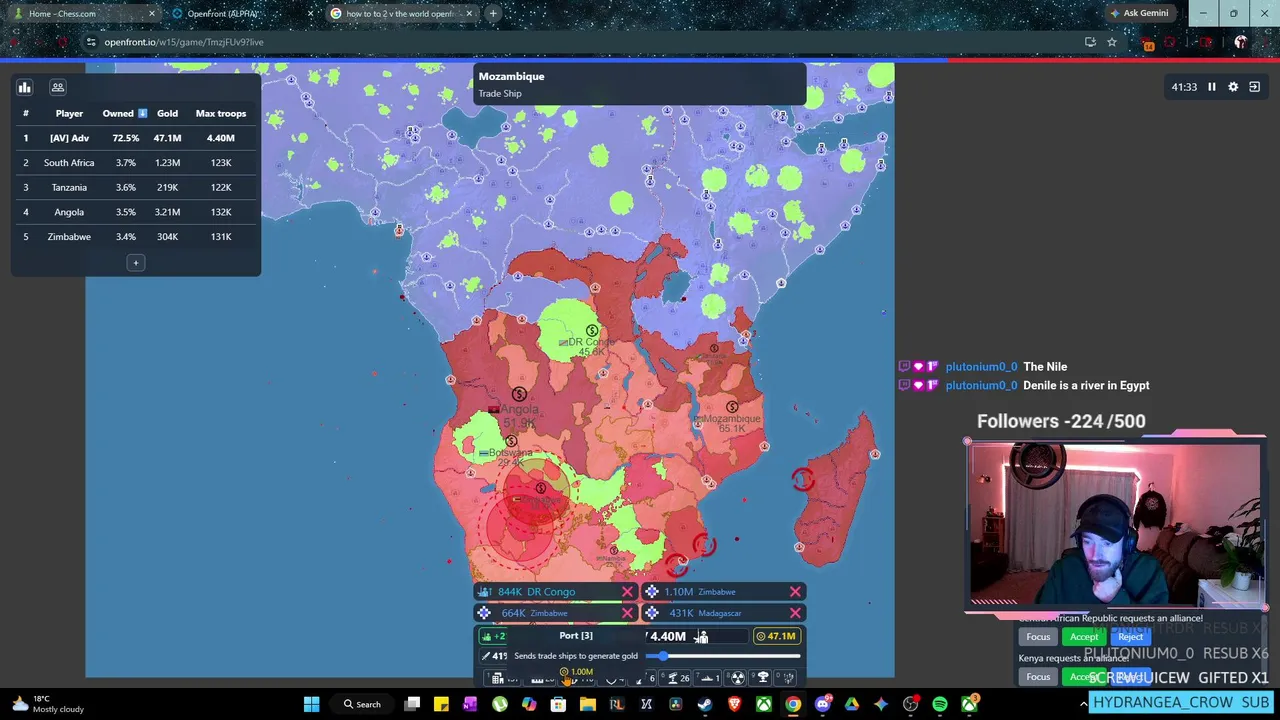This screenshot has width=1280, height=720.
Task: Open Steam from the taskbar
Action: click(705, 705)
